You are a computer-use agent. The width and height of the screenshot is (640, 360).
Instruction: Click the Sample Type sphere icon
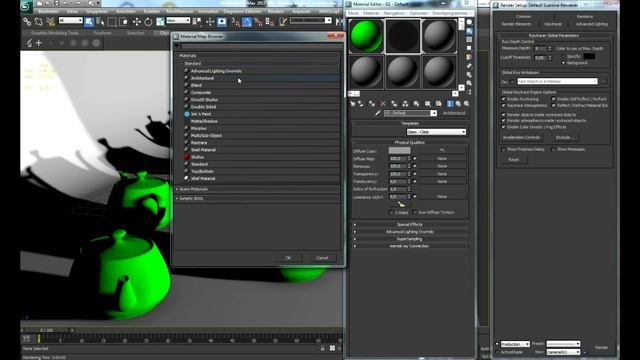click(469, 22)
